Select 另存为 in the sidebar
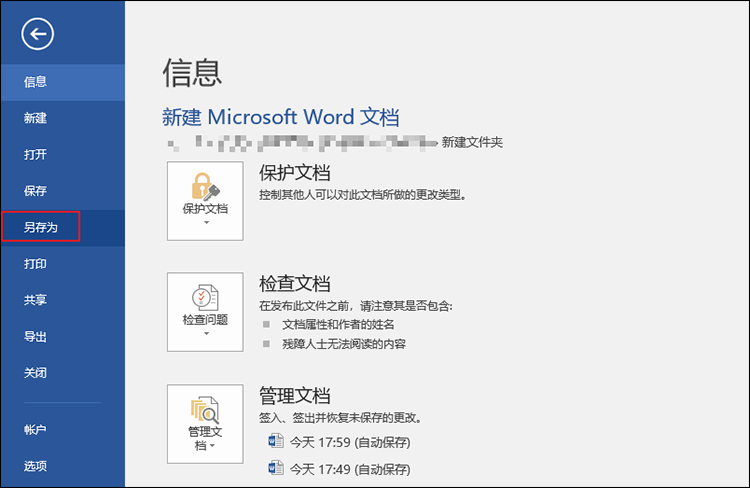 [63, 227]
